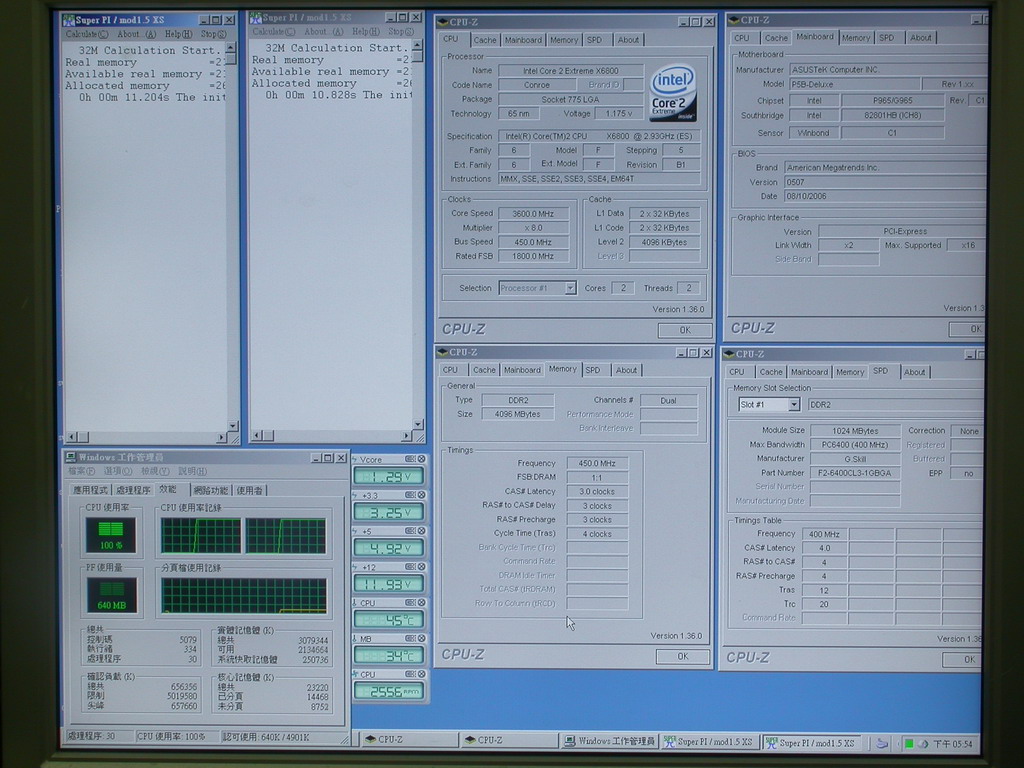Screen dimensions: 1024x768
Task: Open settings icon on the CPU temperature row
Action: [x=410, y=603]
